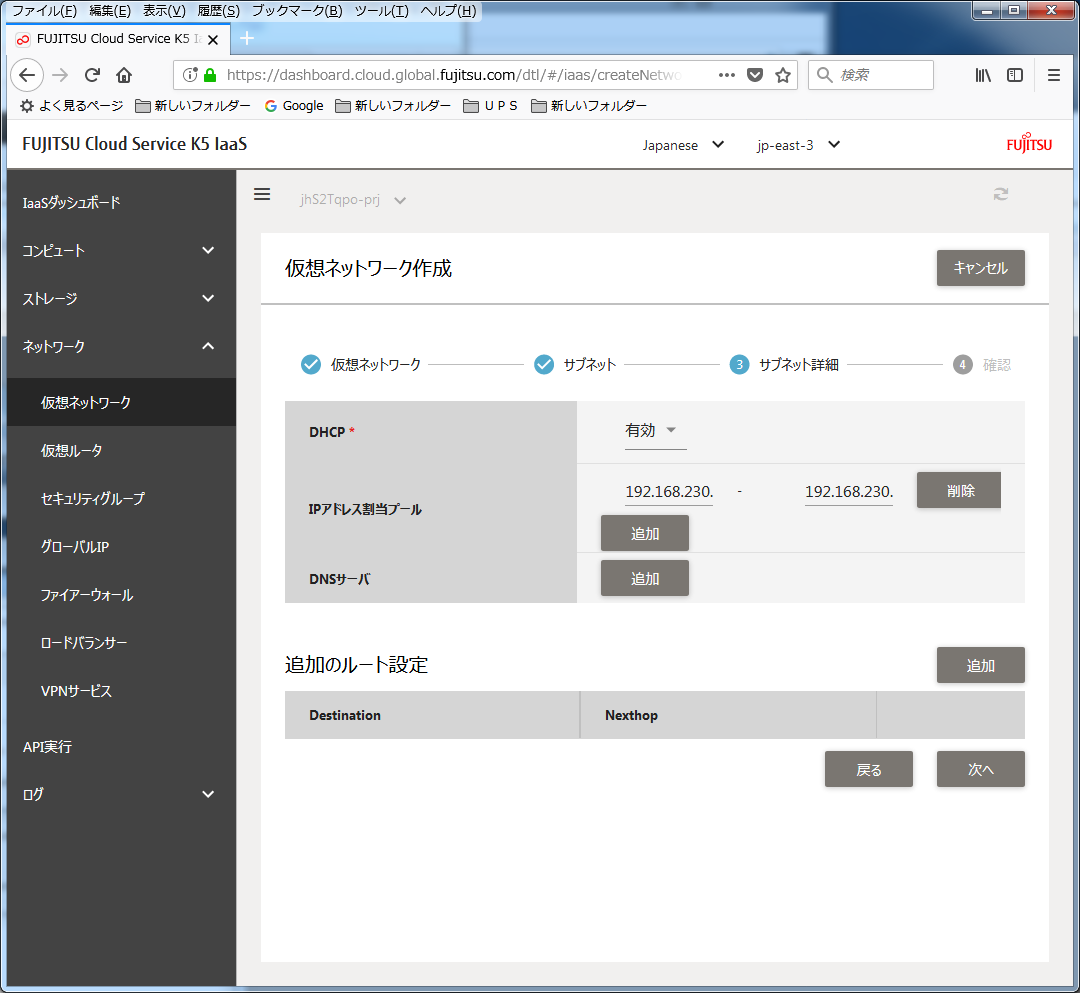The image size is (1080, 993).
Task: Open the language dropdown showing Japanese
Action: click(x=683, y=145)
